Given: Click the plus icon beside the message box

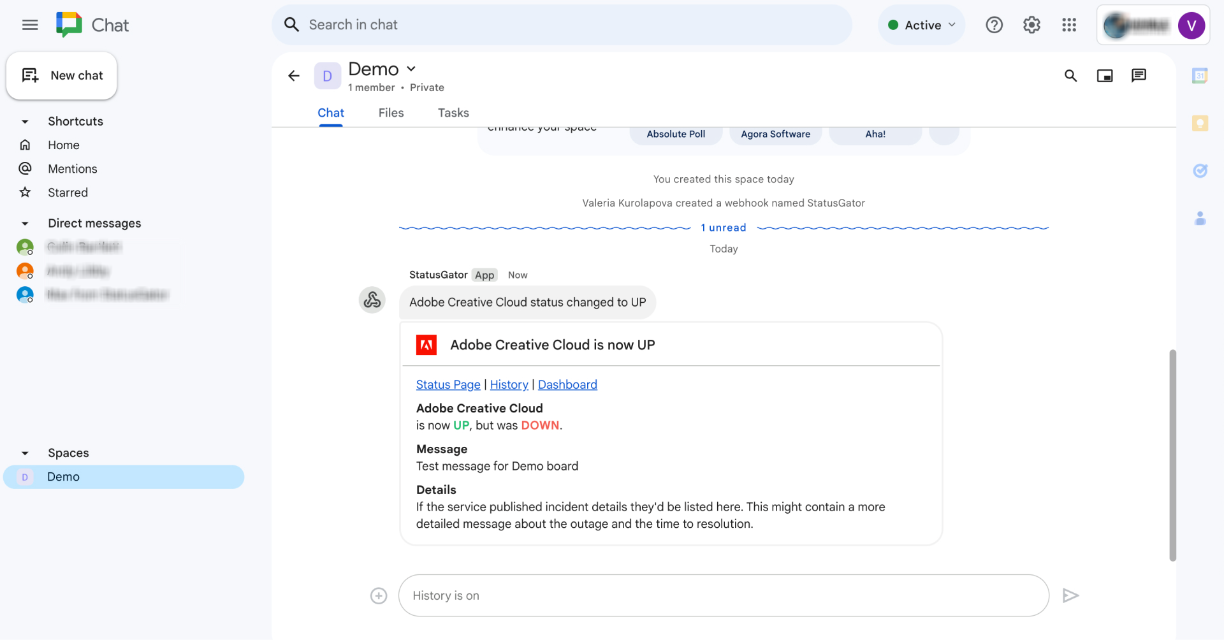Looking at the screenshot, I should click(378, 595).
